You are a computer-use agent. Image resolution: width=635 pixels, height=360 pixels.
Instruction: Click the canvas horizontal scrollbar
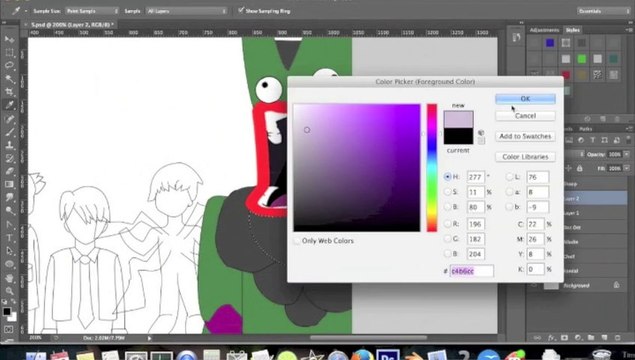click(x=368, y=337)
